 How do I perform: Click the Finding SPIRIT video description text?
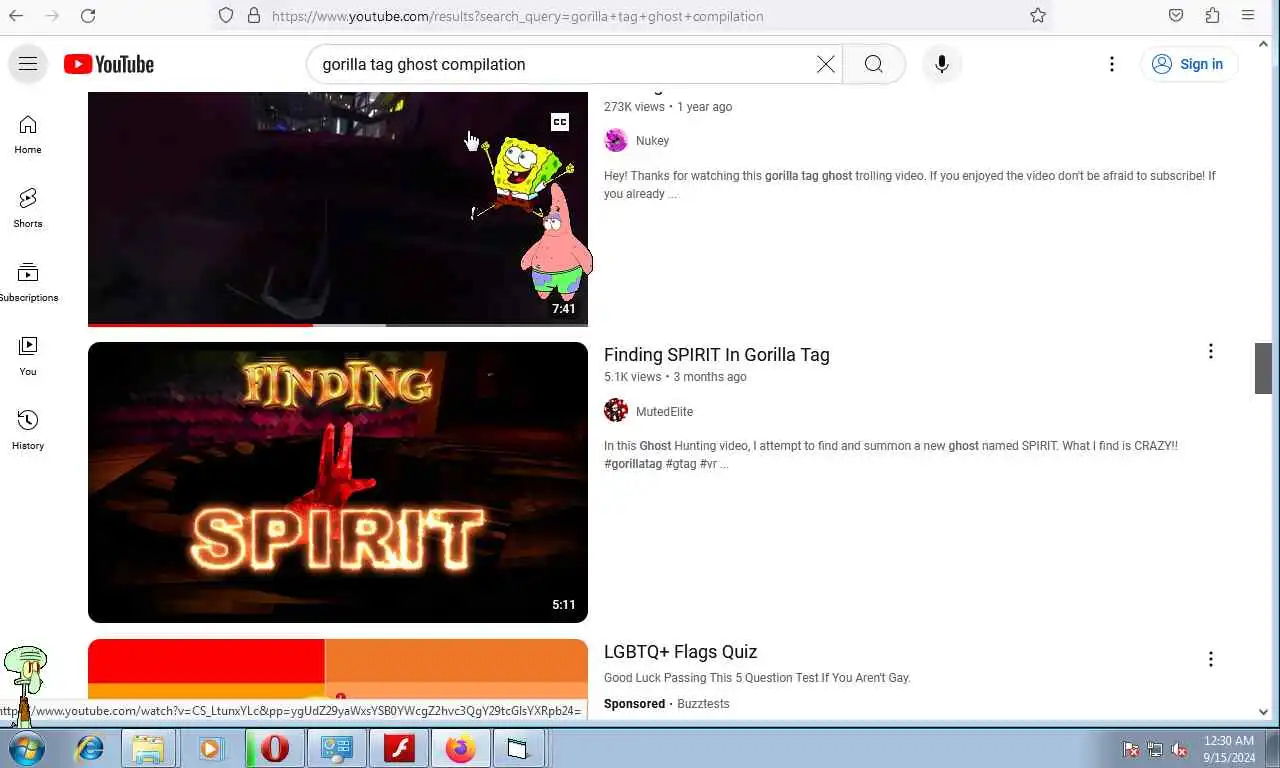tap(891, 455)
